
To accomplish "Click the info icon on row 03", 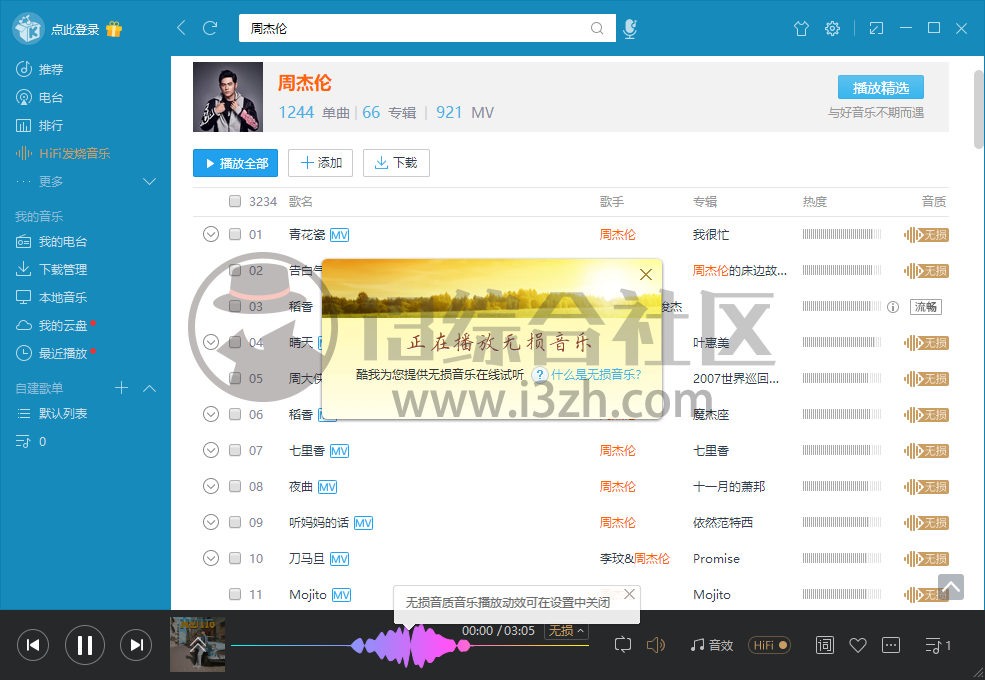I will click(x=893, y=307).
